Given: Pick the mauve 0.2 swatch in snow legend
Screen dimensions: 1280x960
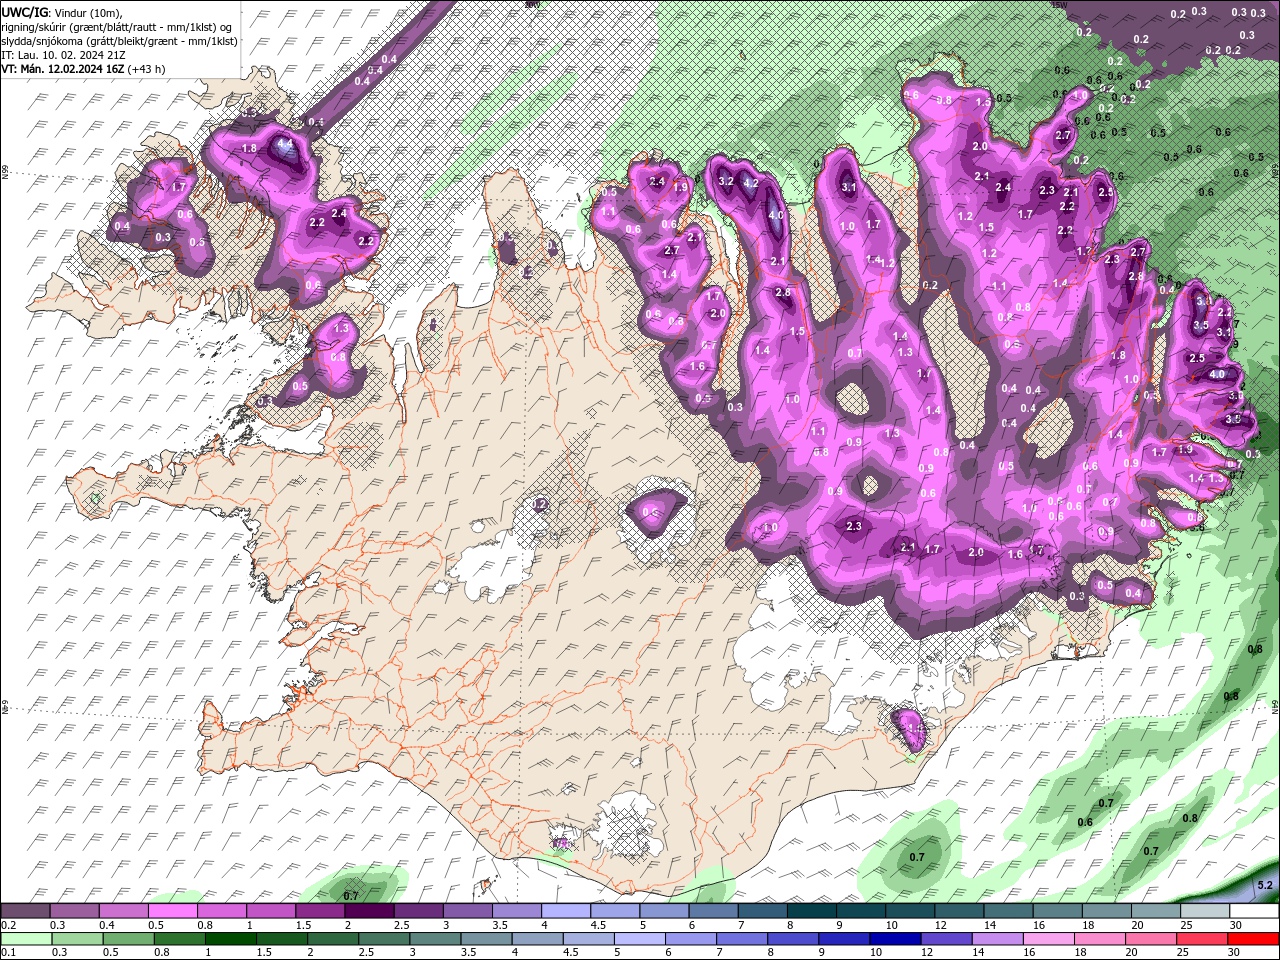Looking at the screenshot, I should [25, 911].
